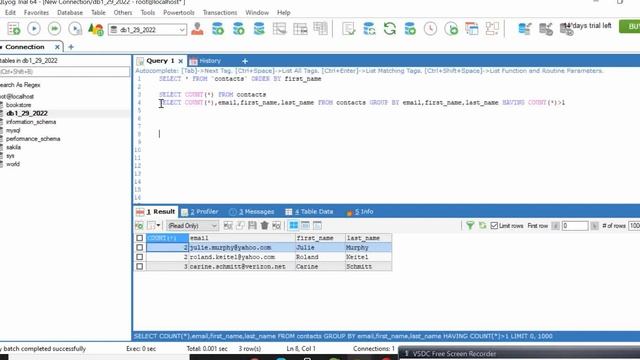Close the Connection tab
Screen dimensions: 640x360
click(57, 47)
